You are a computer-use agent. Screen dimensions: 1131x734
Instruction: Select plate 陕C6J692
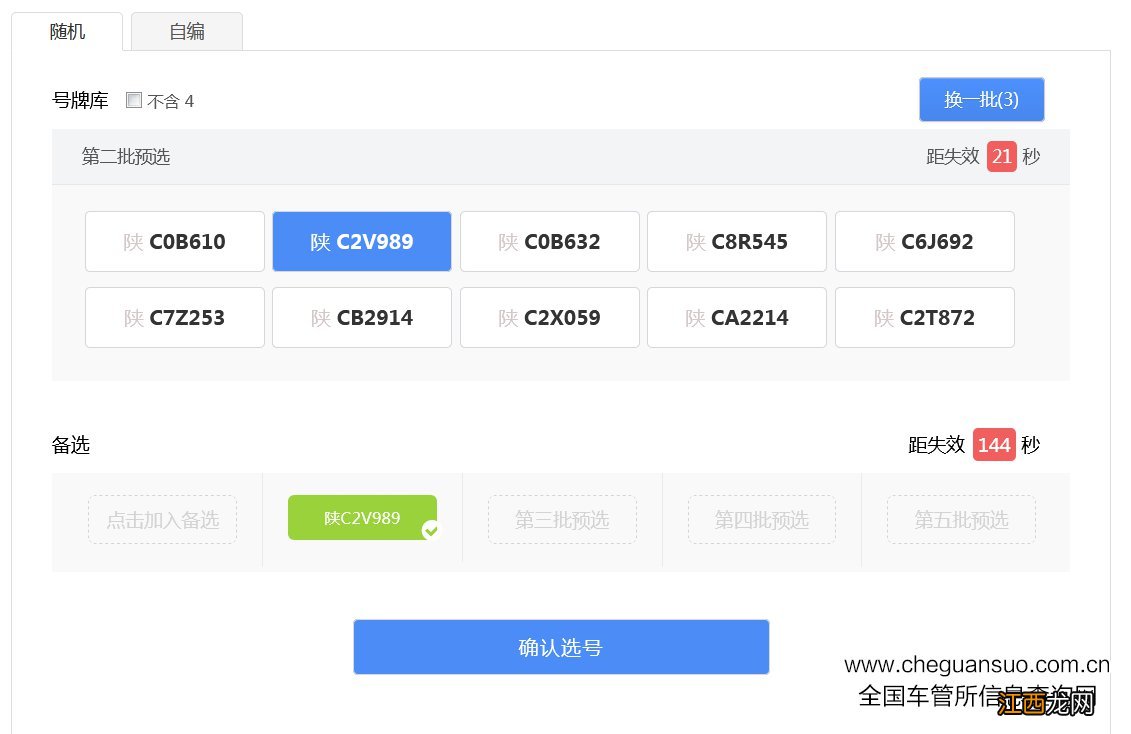[x=924, y=241]
